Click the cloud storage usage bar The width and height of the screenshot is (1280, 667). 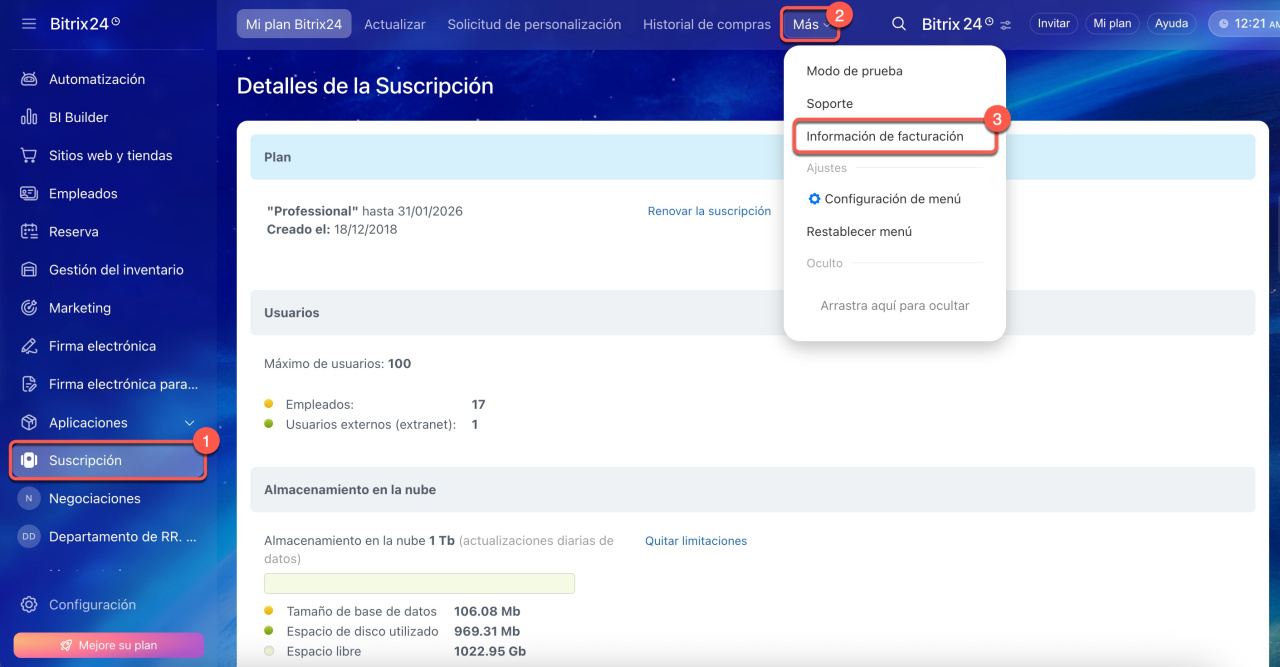point(419,583)
